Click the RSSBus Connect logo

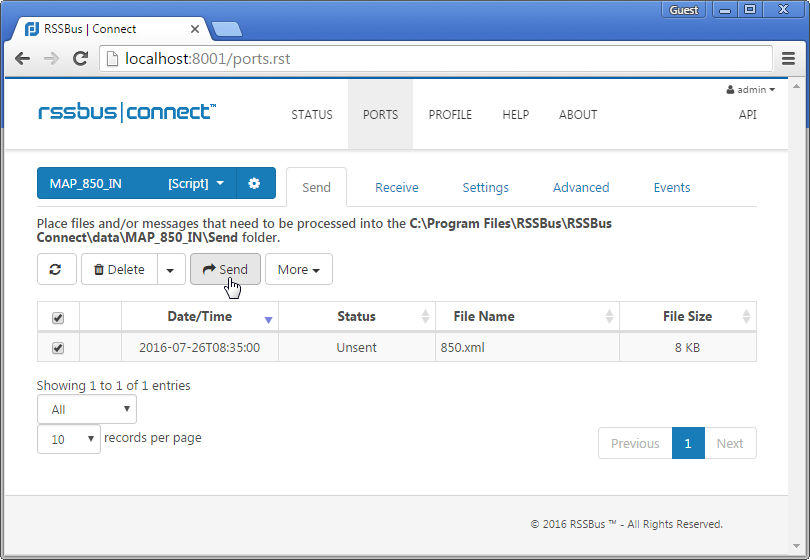pos(126,112)
